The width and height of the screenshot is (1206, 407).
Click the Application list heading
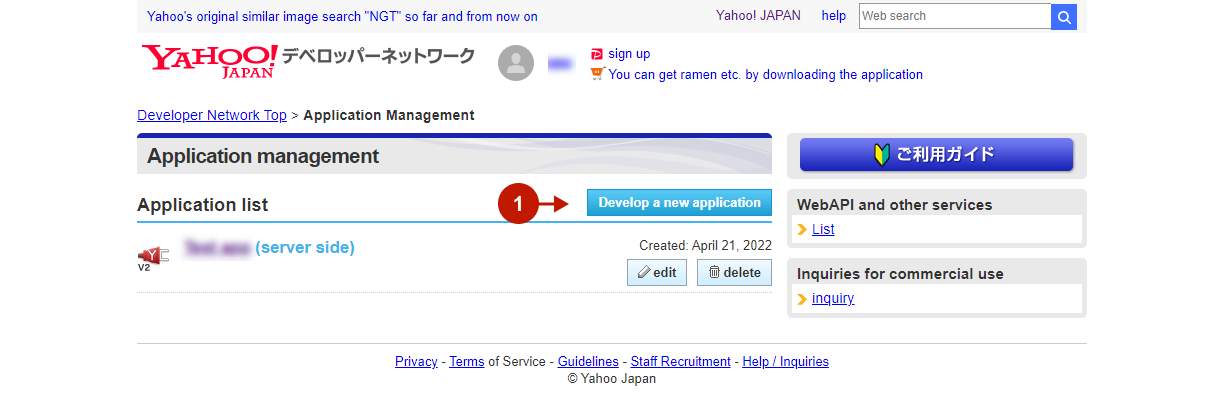203,205
